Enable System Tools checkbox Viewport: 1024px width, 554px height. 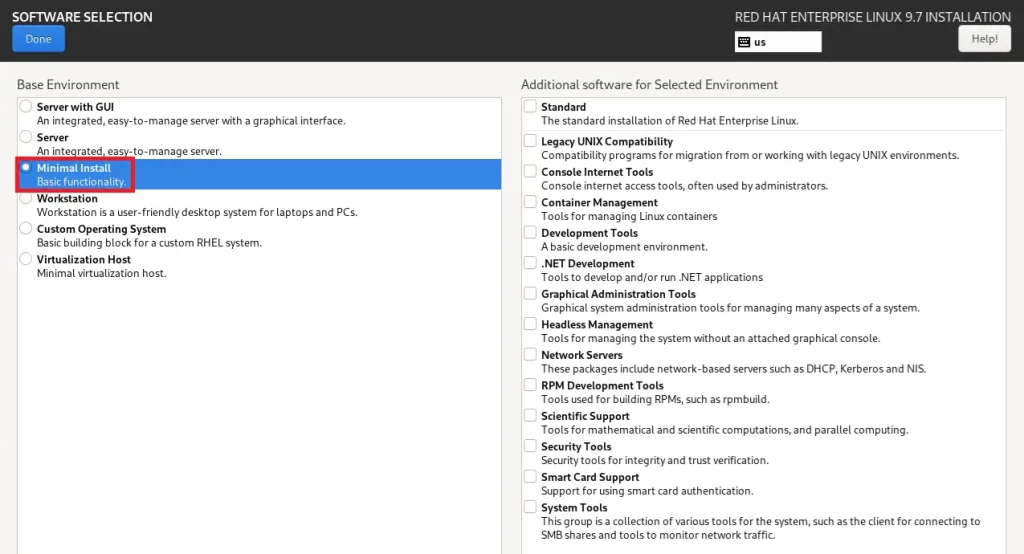530,508
